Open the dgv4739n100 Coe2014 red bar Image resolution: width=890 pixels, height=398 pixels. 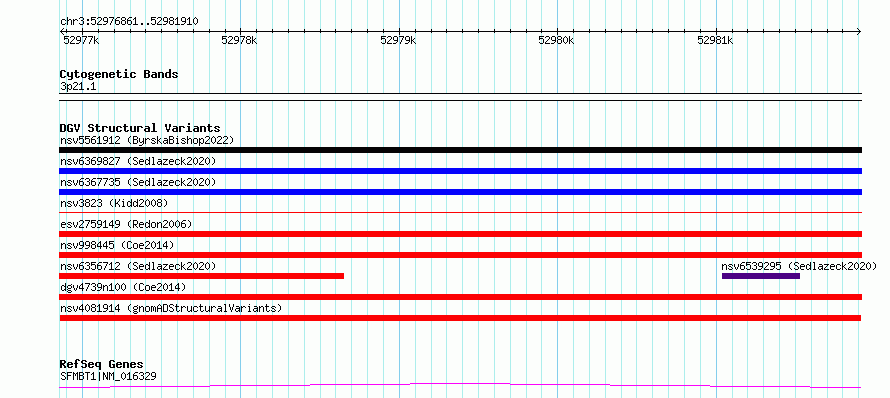pyautogui.click(x=460, y=297)
